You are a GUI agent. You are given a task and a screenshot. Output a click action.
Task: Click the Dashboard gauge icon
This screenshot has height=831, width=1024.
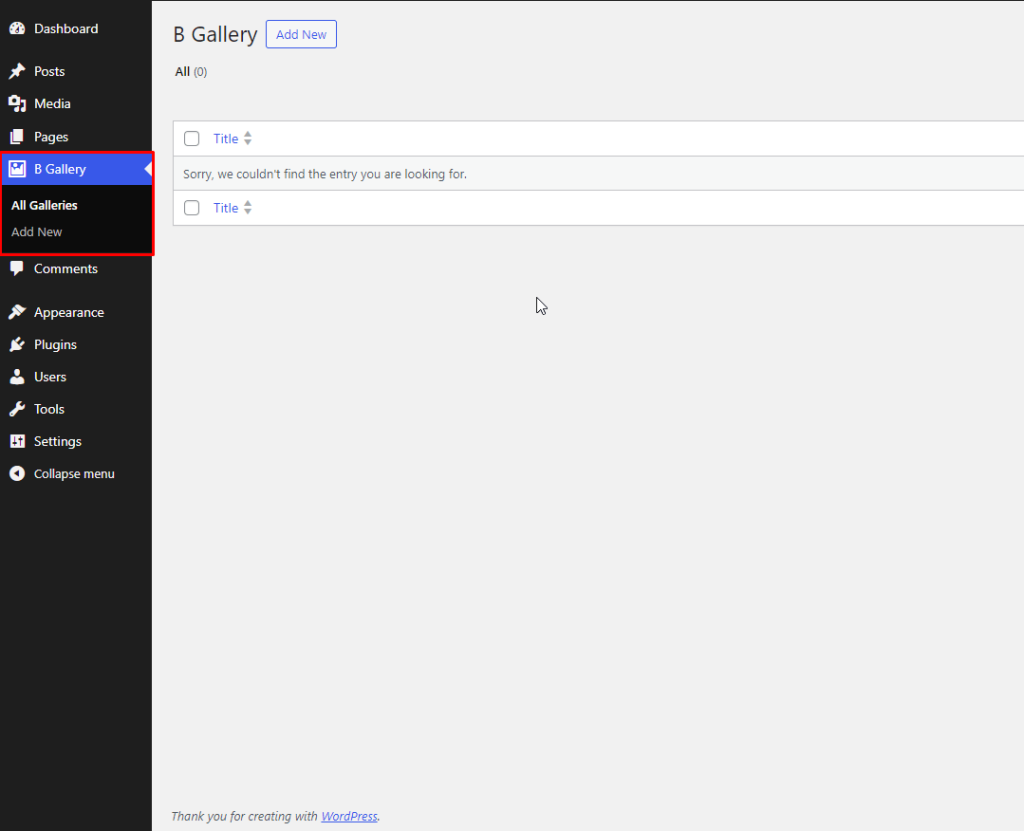pos(17,29)
